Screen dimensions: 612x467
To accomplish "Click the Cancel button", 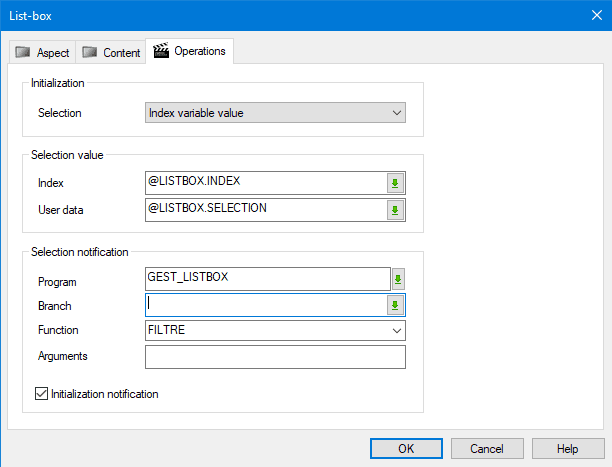I will pos(487,449).
